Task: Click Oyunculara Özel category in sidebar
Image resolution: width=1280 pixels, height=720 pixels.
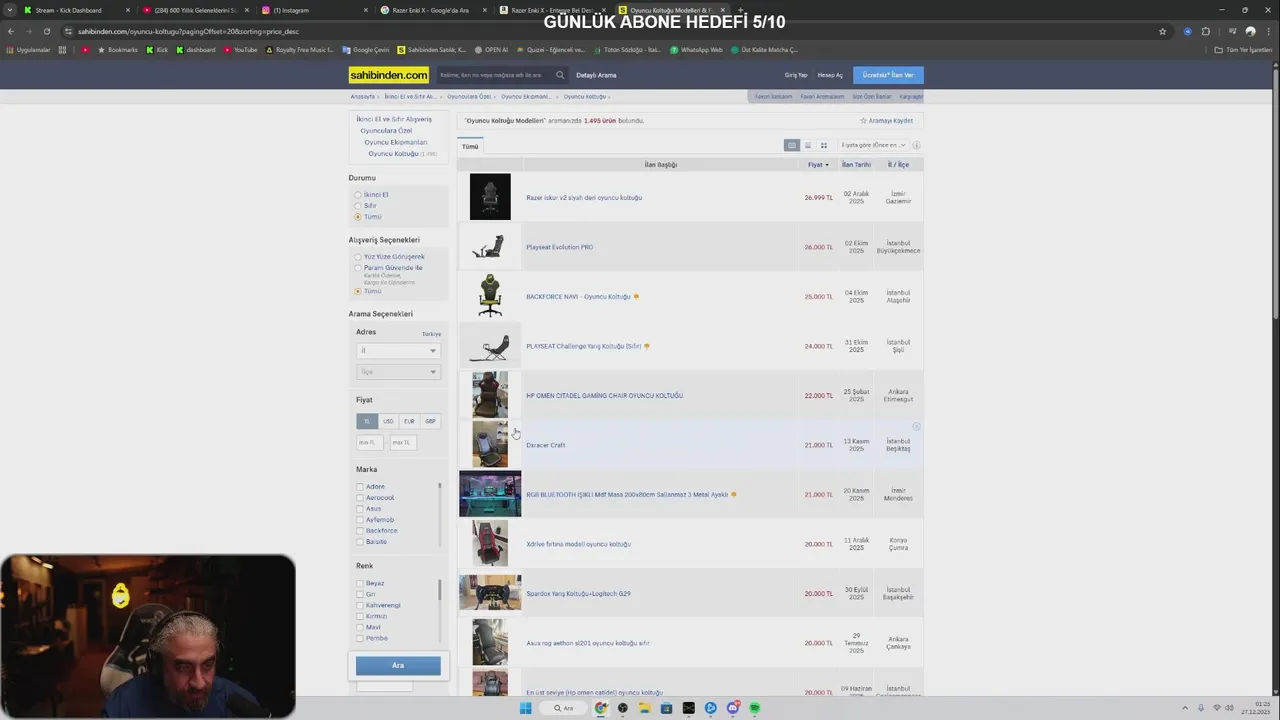Action: click(x=386, y=131)
